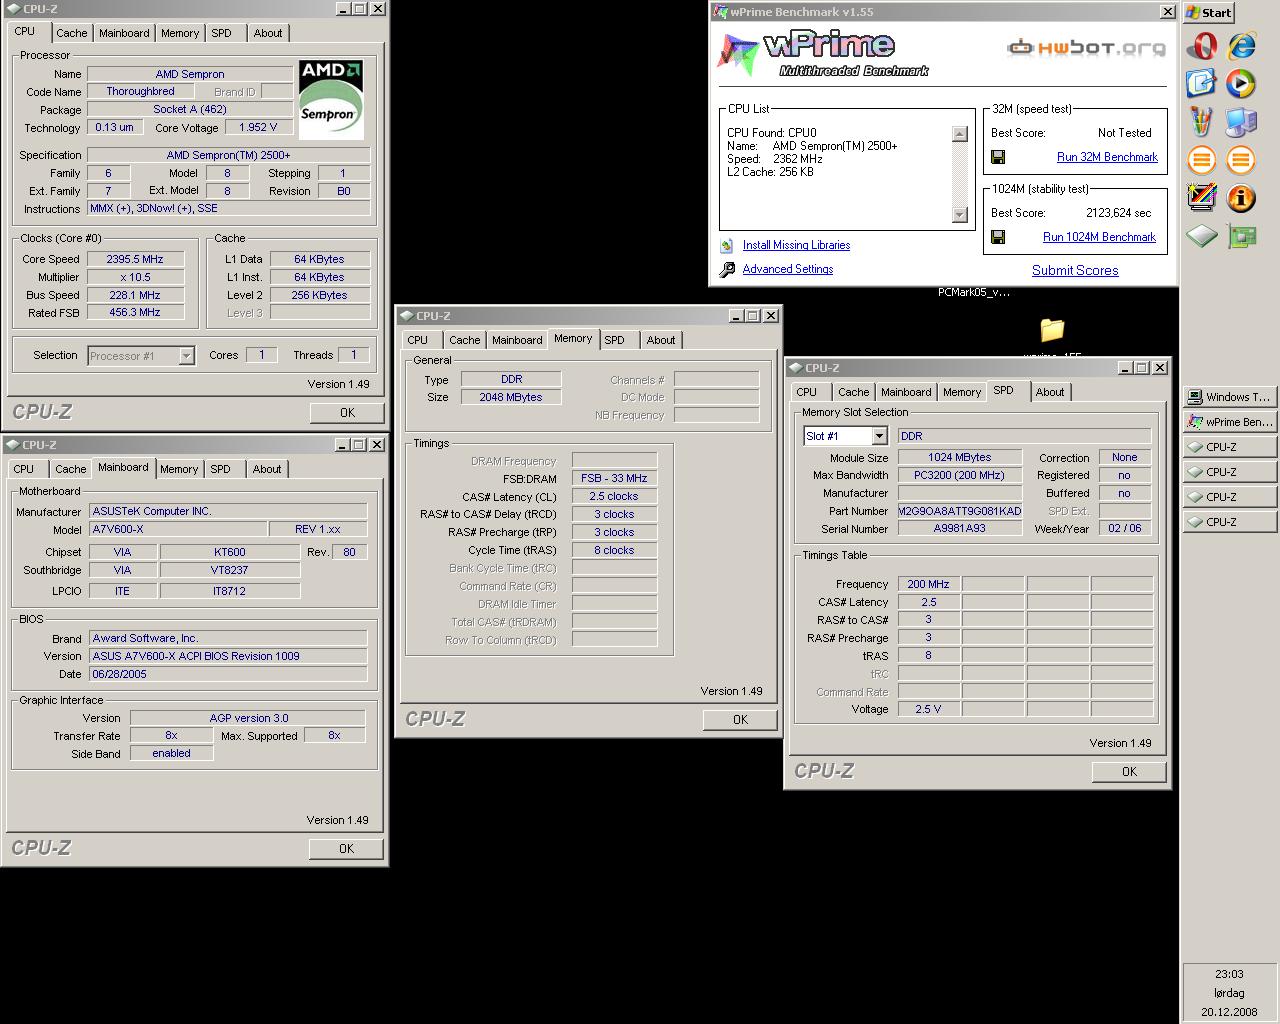Select SPD tab in Memory CPU-Z window
Image resolution: width=1280 pixels, height=1024 pixels.
pos(615,340)
